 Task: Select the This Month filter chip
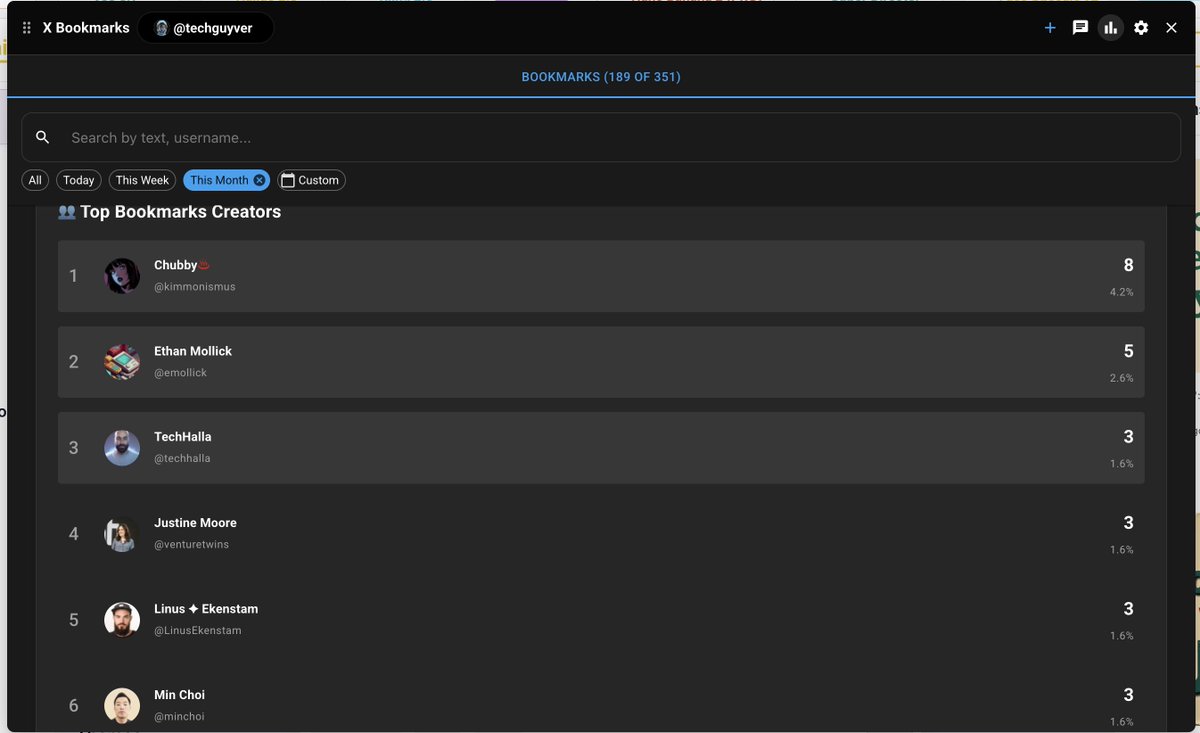point(220,180)
